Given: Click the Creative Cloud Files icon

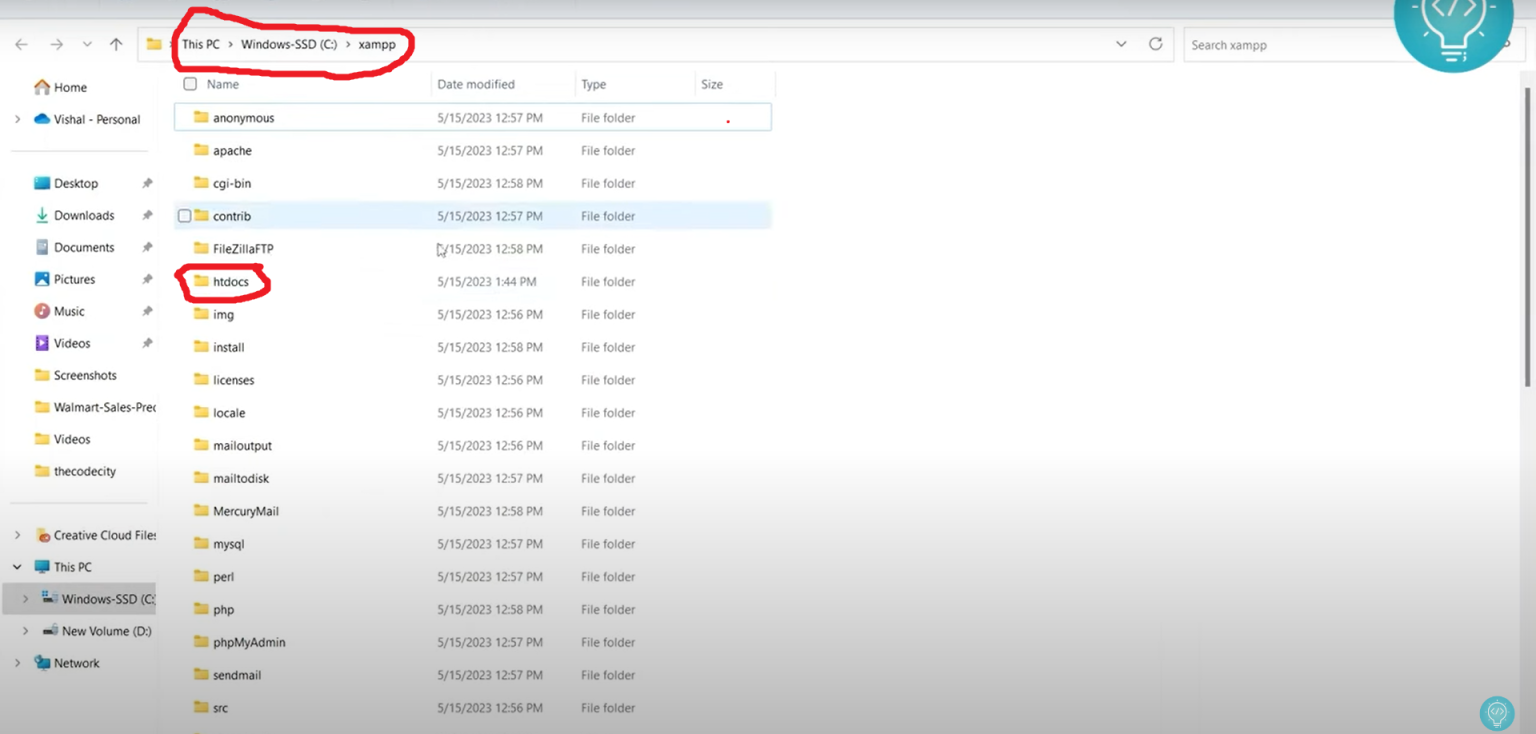Looking at the screenshot, I should (43, 535).
